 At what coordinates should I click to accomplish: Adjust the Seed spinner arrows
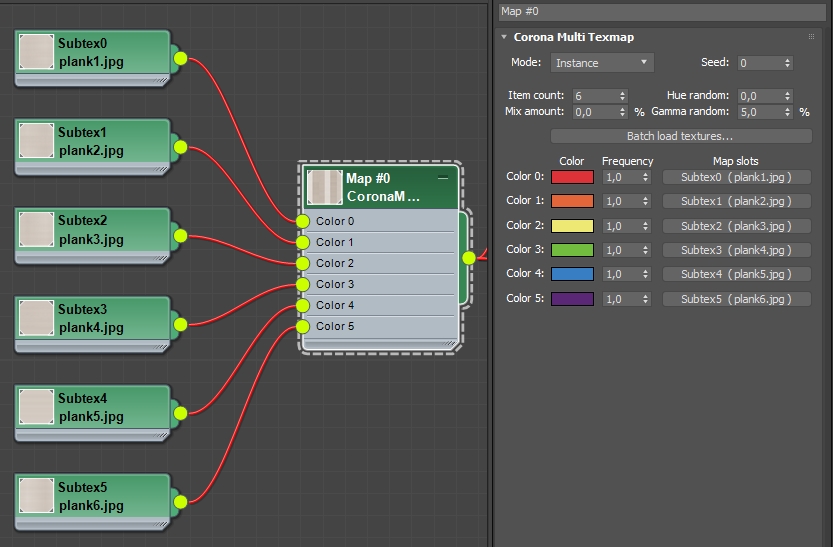788,63
